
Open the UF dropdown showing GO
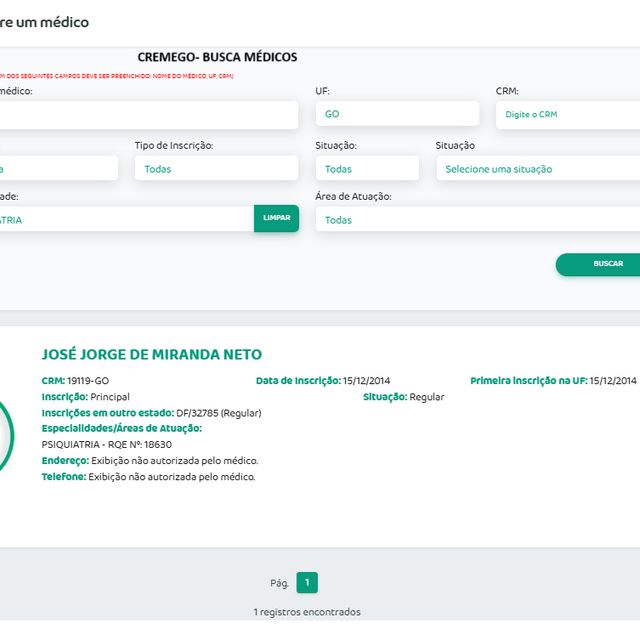397,113
